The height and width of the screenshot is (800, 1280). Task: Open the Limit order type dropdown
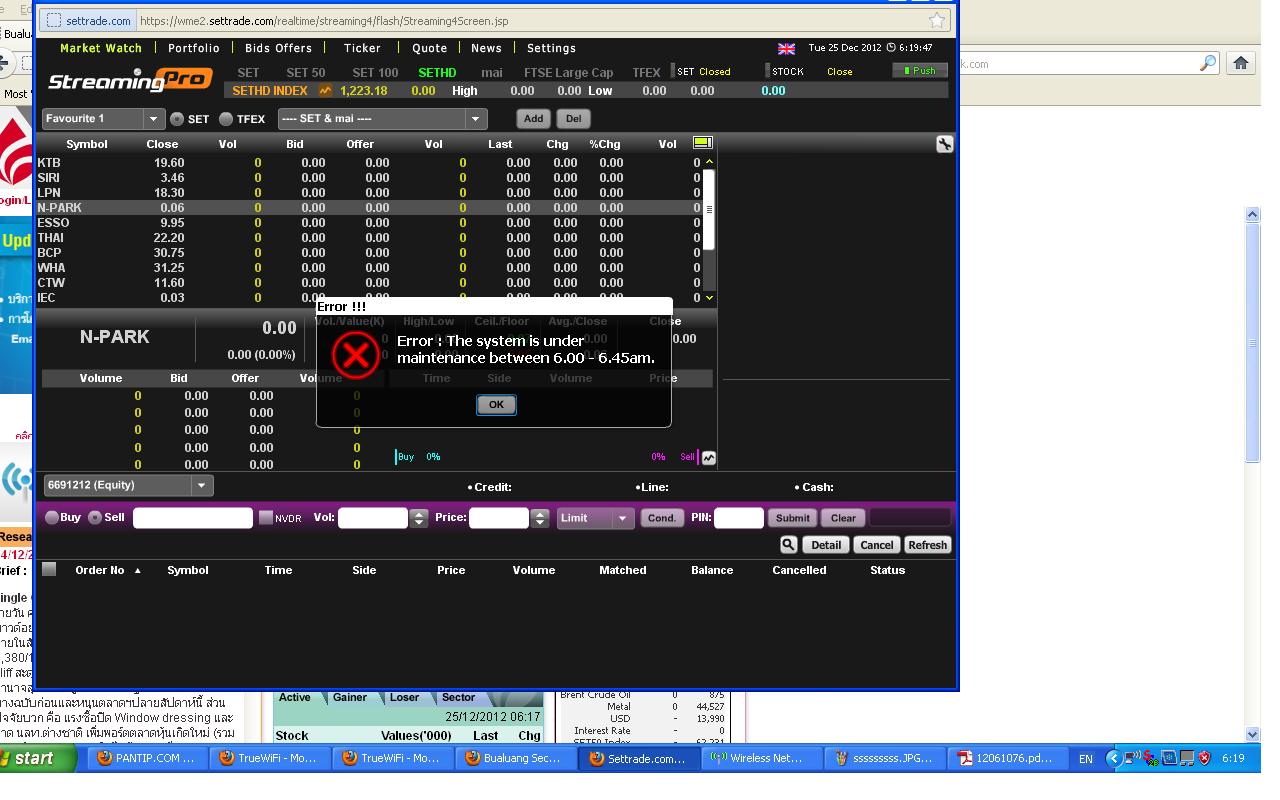595,518
